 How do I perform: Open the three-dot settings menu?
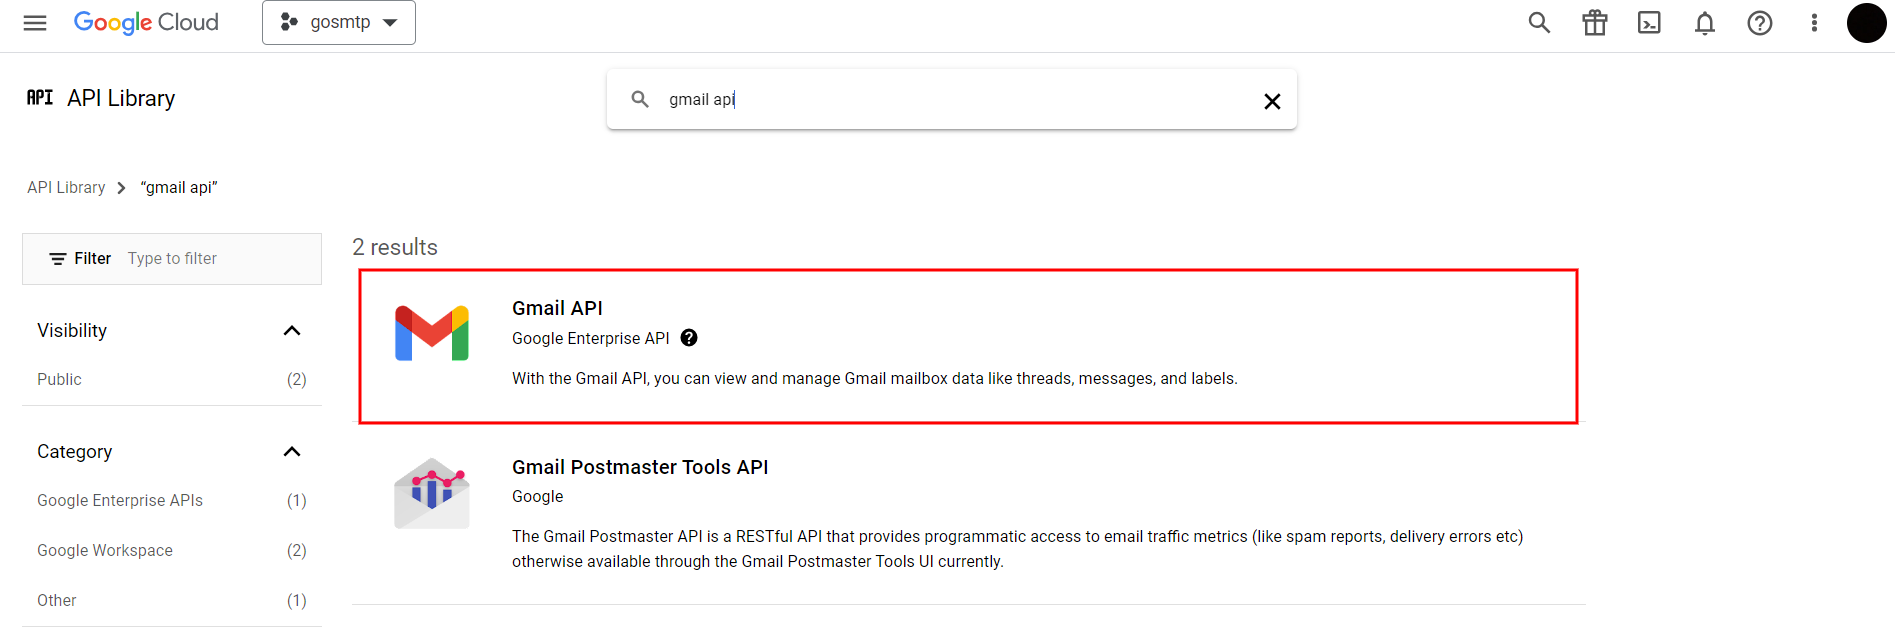click(x=1814, y=23)
